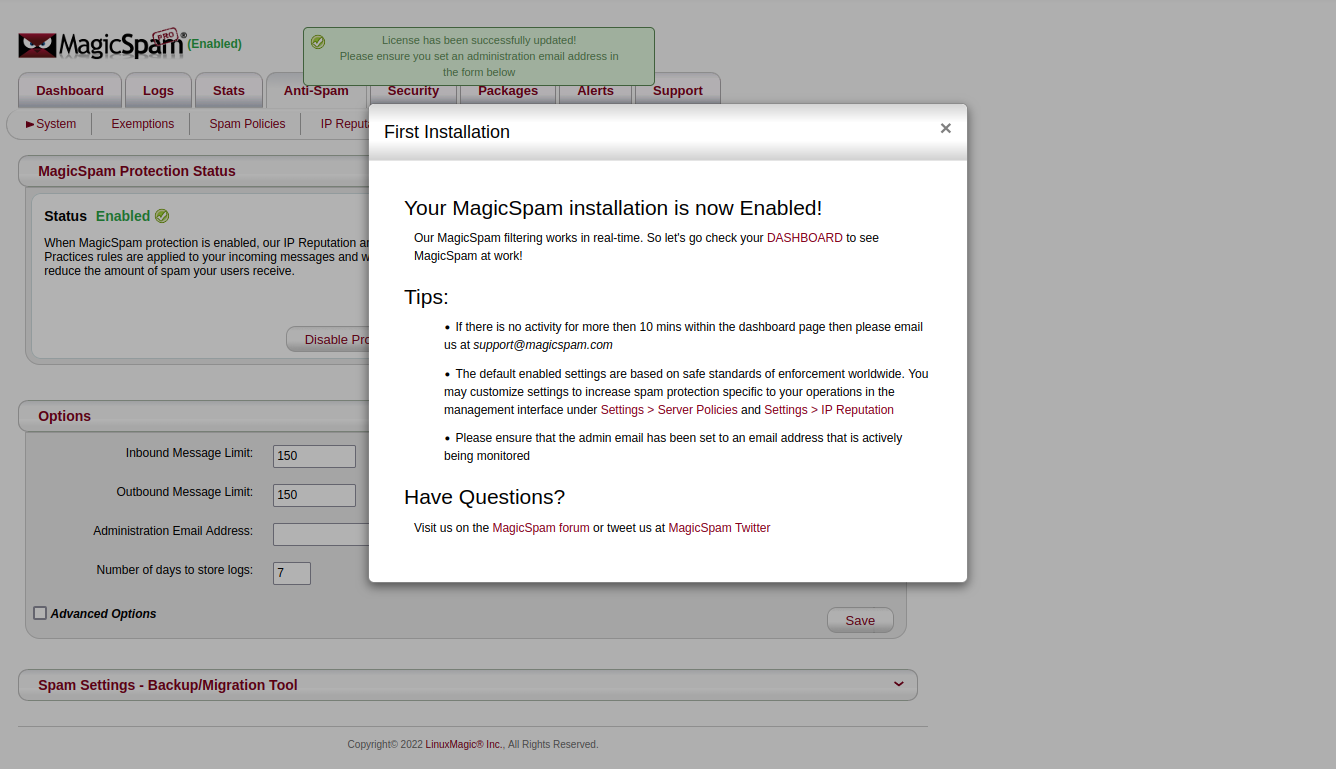Open the IP Reputation submenu
Image resolution: width=1336 pixels, height=769 pixels.
pyautogui.click(x=345, y=124)
